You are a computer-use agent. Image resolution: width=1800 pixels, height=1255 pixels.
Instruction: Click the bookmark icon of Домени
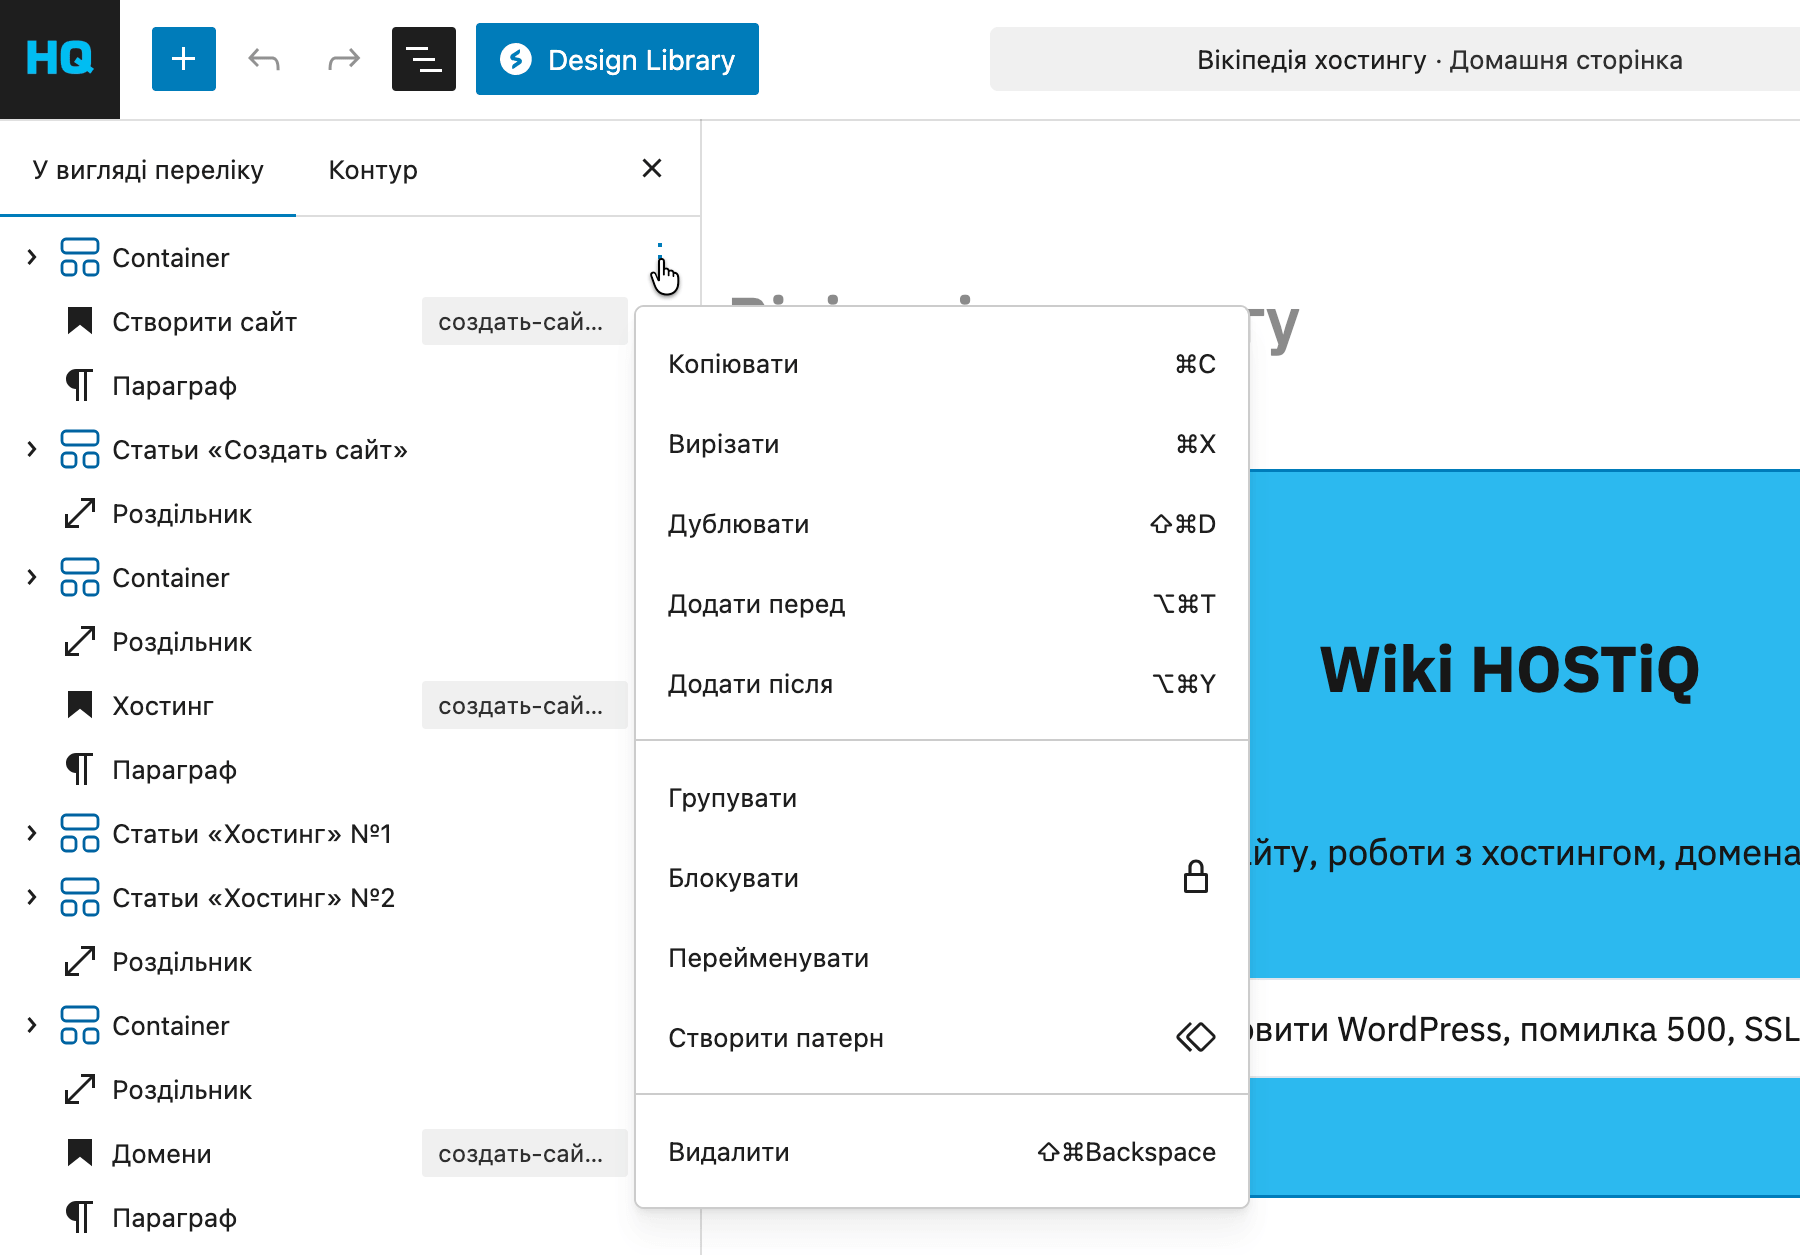tap(80, 1153)
